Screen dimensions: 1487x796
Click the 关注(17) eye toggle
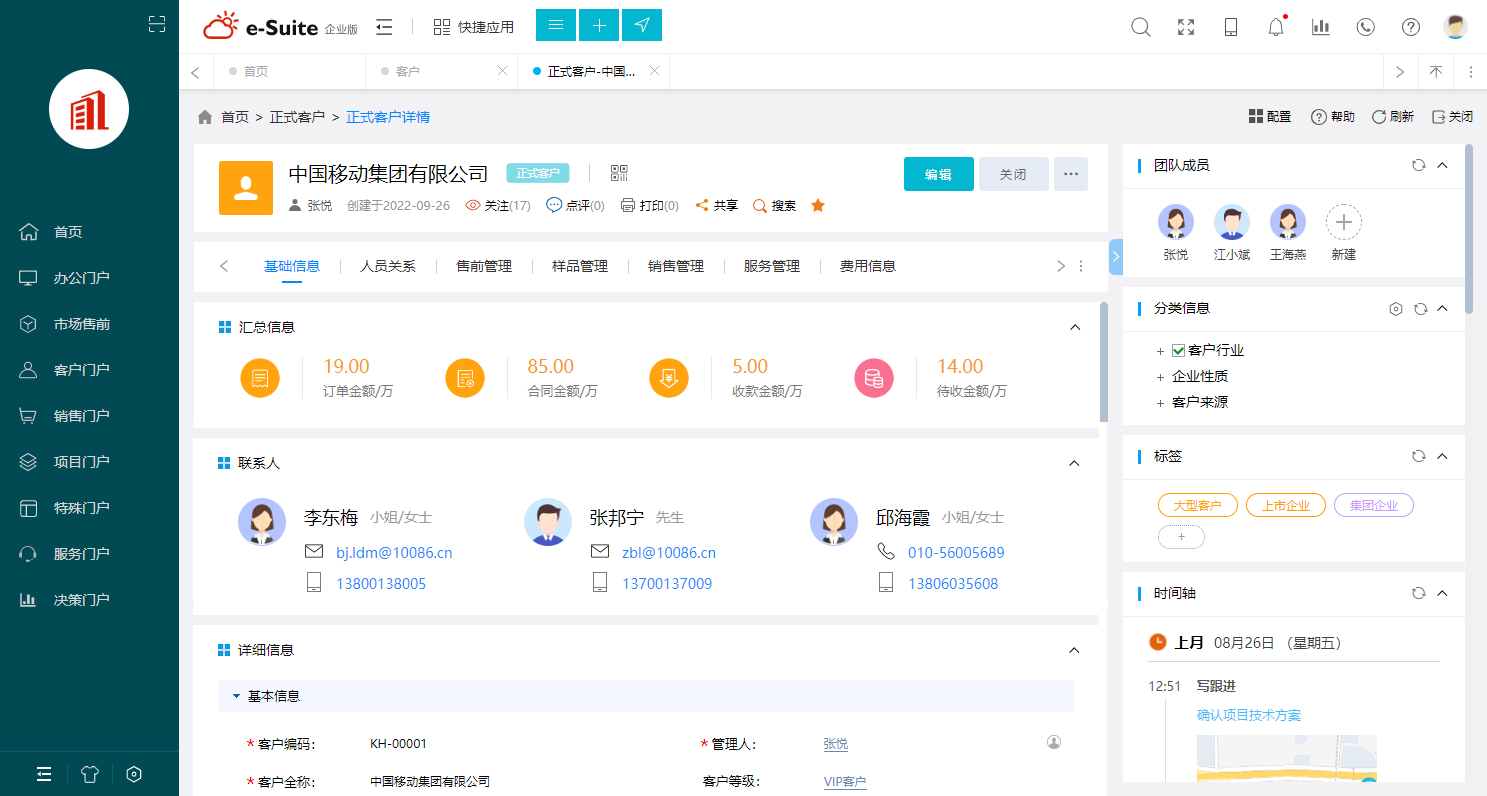coord(498,205)
